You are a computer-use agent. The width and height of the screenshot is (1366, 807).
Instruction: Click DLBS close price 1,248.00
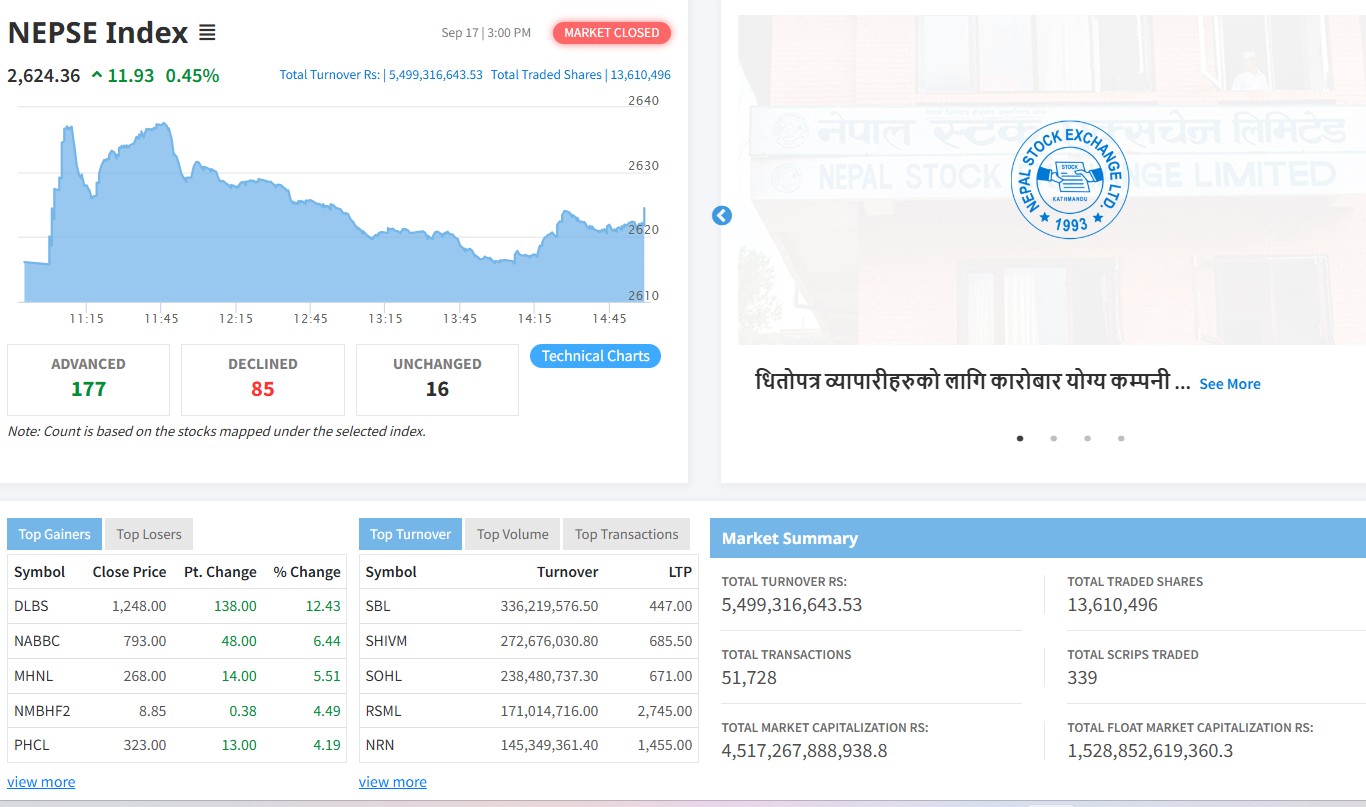click(139, 606)
